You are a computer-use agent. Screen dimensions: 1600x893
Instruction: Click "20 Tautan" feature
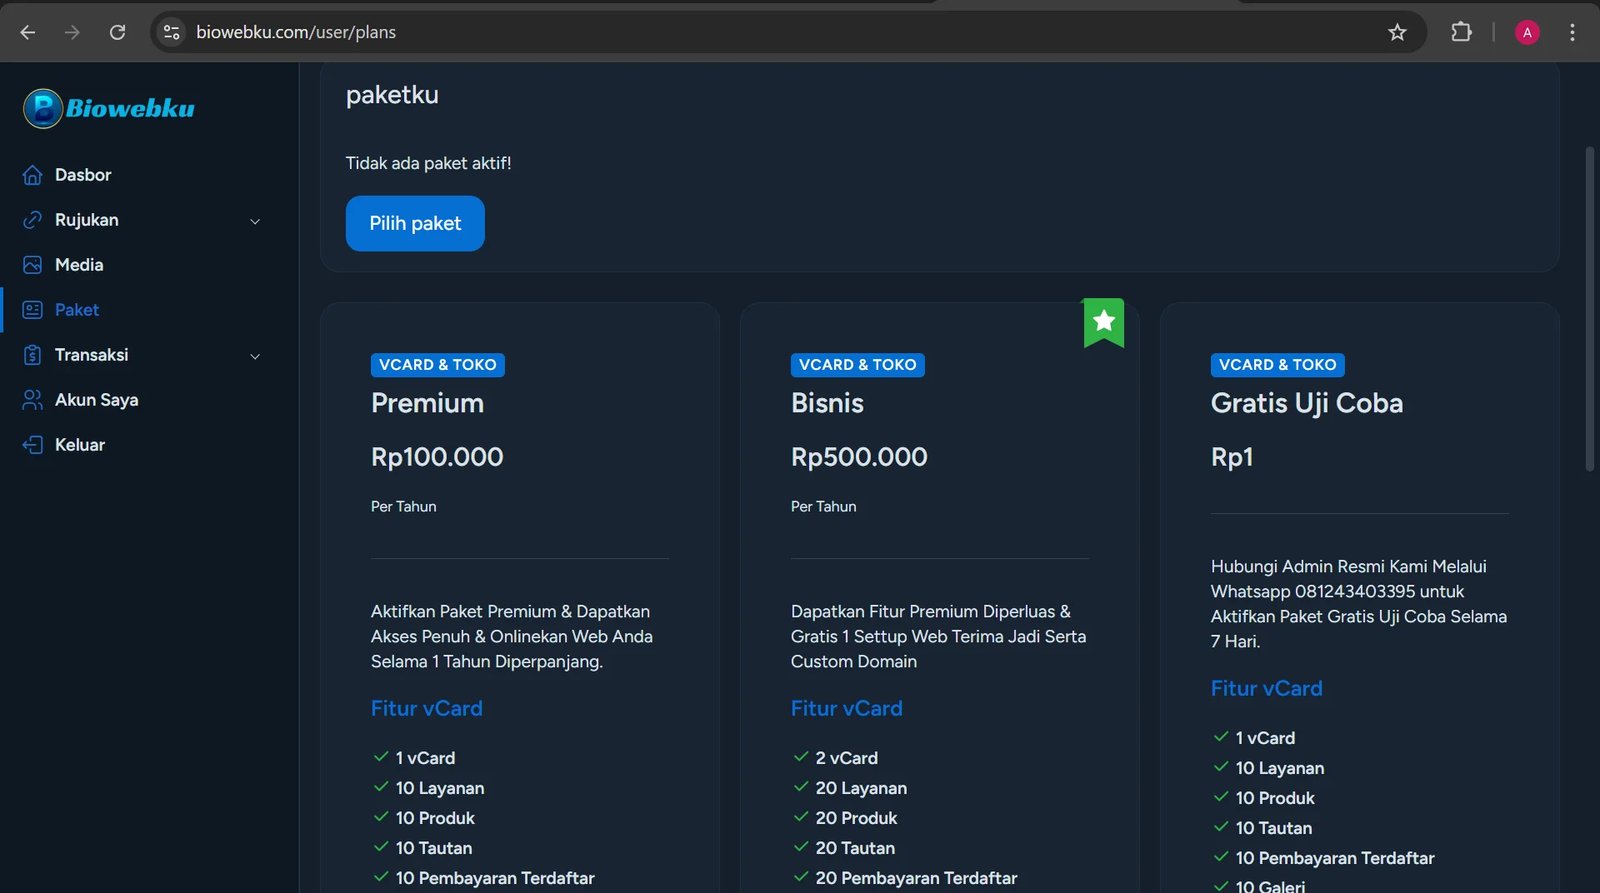(x=855, y=848)
